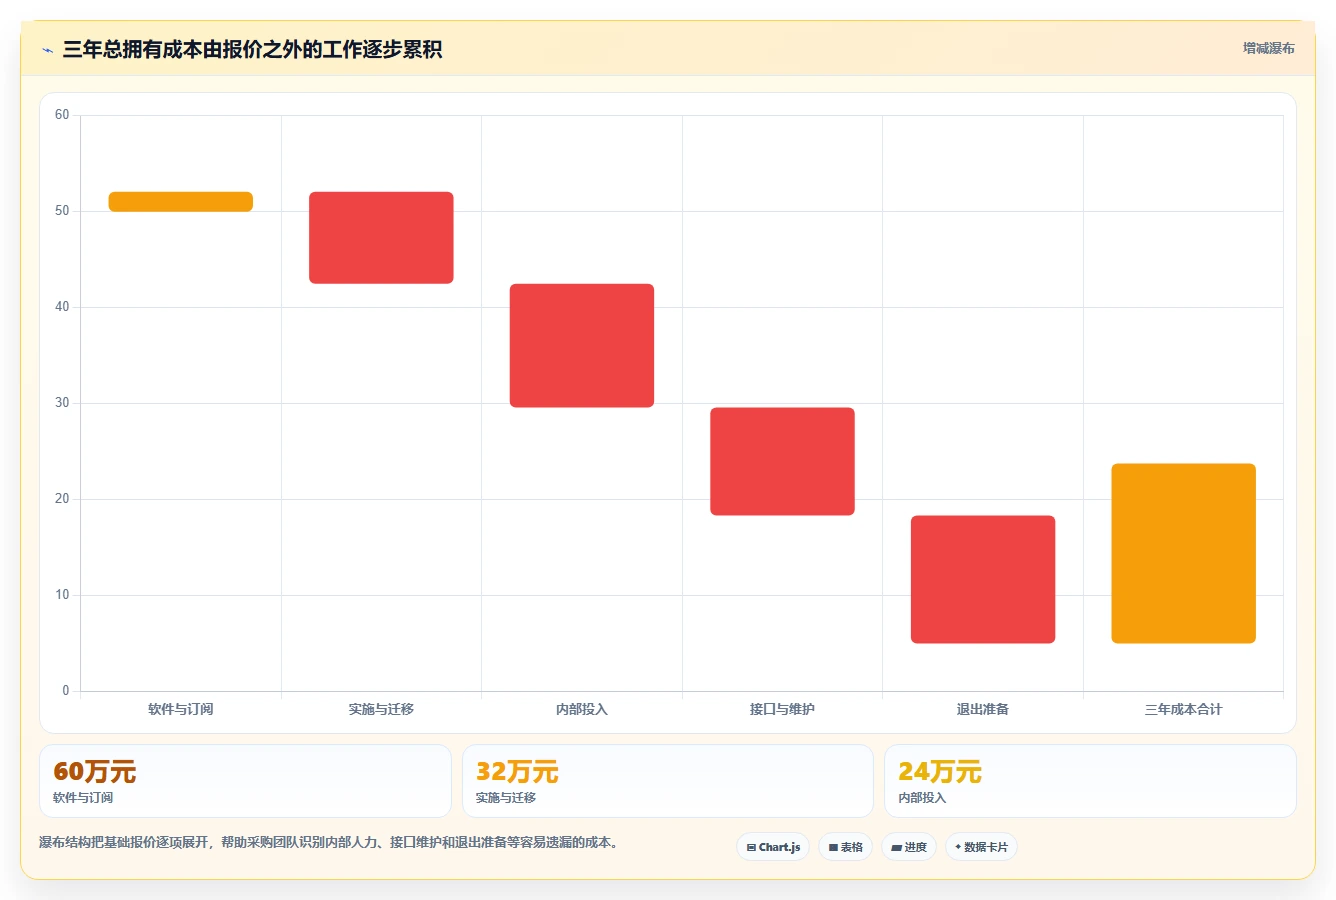Click the red 接口与维护 waterfall bar

[782, 462]
